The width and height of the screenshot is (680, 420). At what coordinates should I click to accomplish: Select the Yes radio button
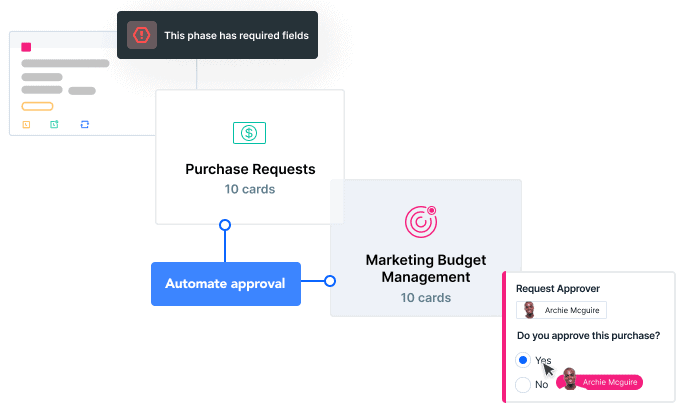point(523,360)
